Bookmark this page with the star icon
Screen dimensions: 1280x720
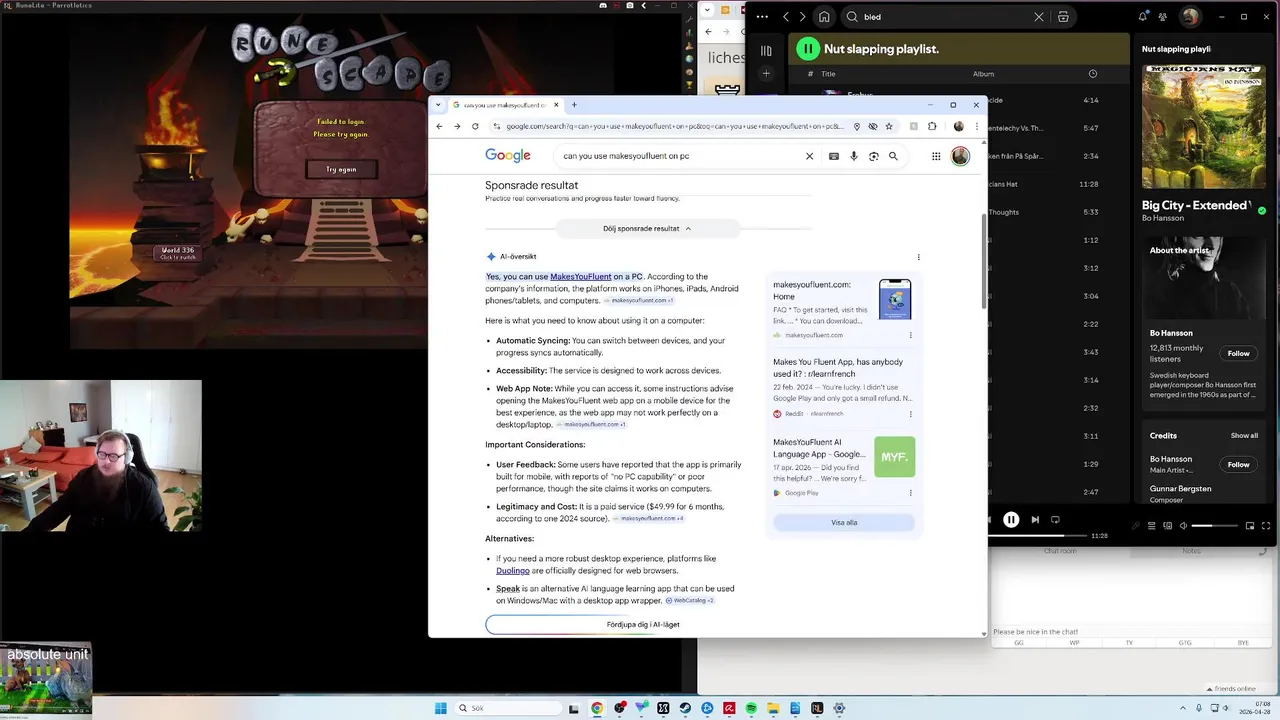[889, 126]
